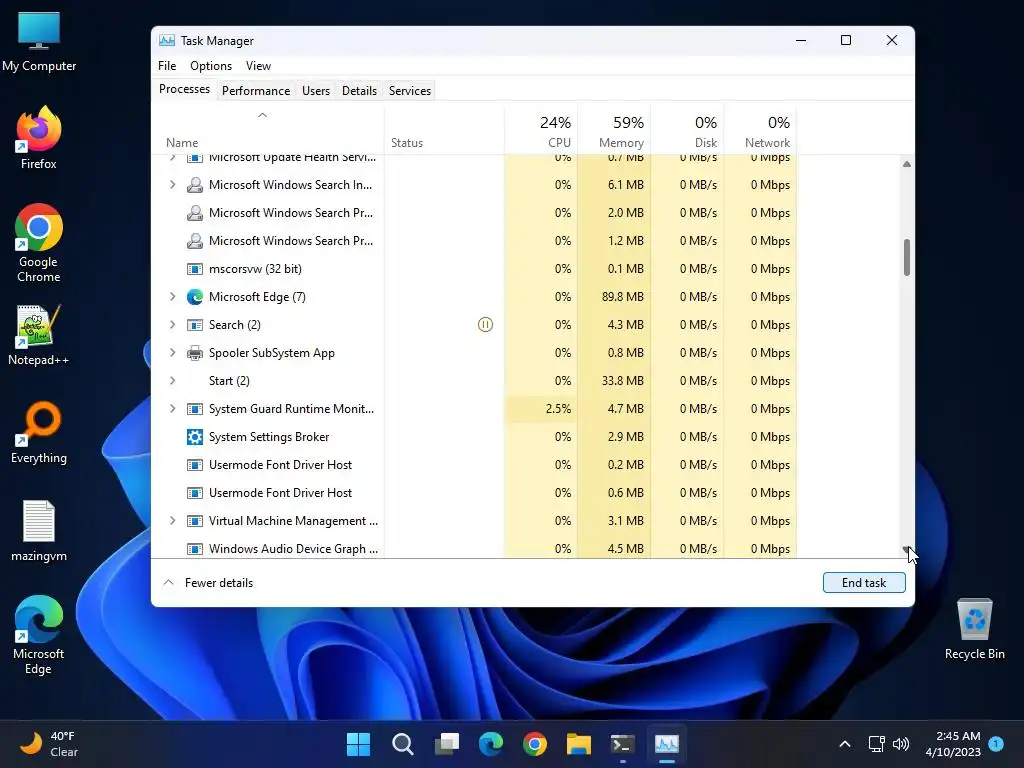Image resolution: width=1024 pixels, height=768 pixels.
Task: Open File Explorer from the taskbar
Action: coord(579,744)
